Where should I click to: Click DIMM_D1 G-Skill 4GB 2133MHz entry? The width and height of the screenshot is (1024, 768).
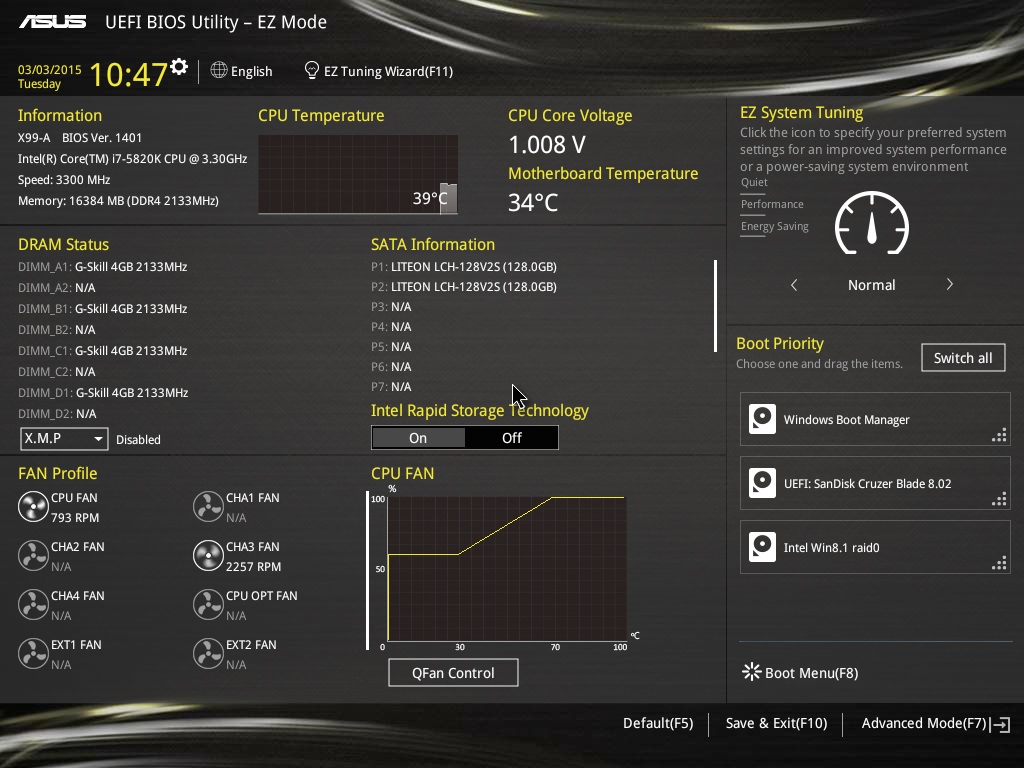[x=103, y=392]
